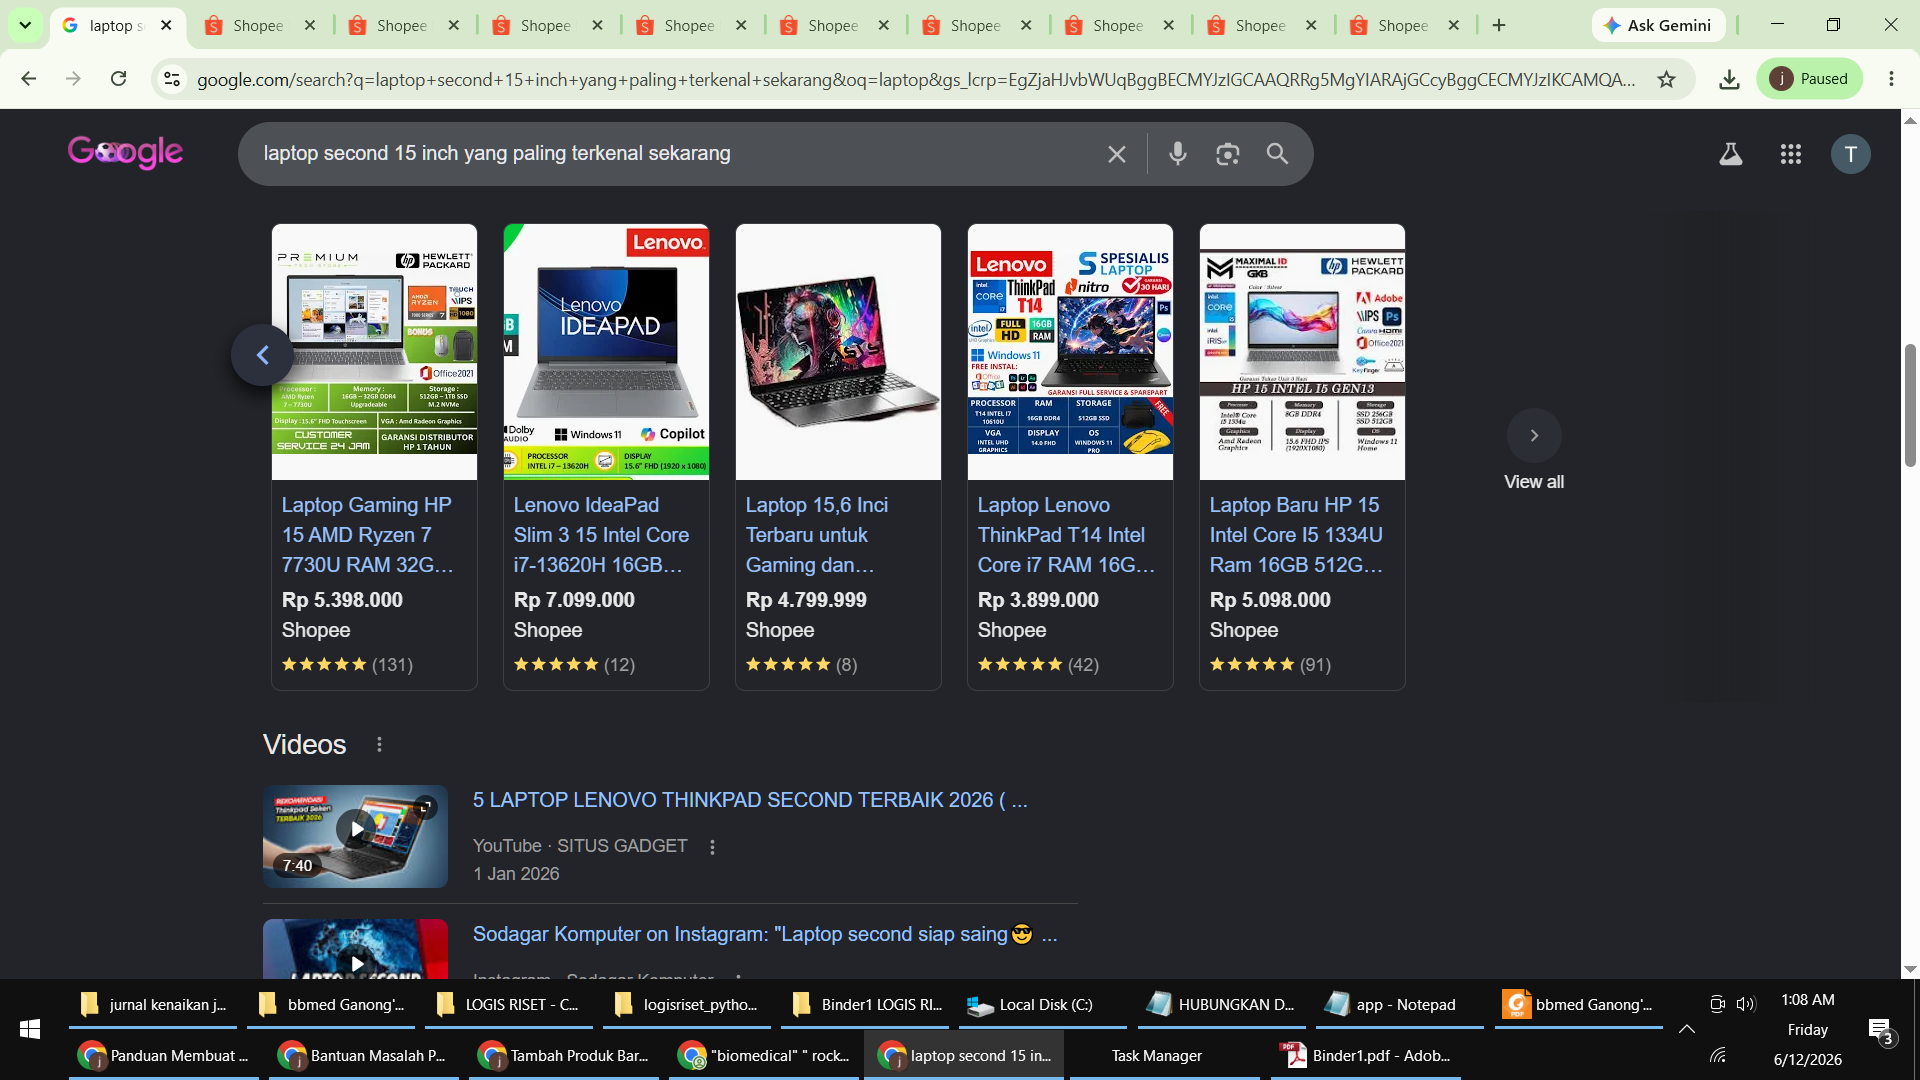Click the page vertical scrollbar
The width and height of the screenshot is (1920, 1080).
pyautogui.click(x=1910, y=404)
